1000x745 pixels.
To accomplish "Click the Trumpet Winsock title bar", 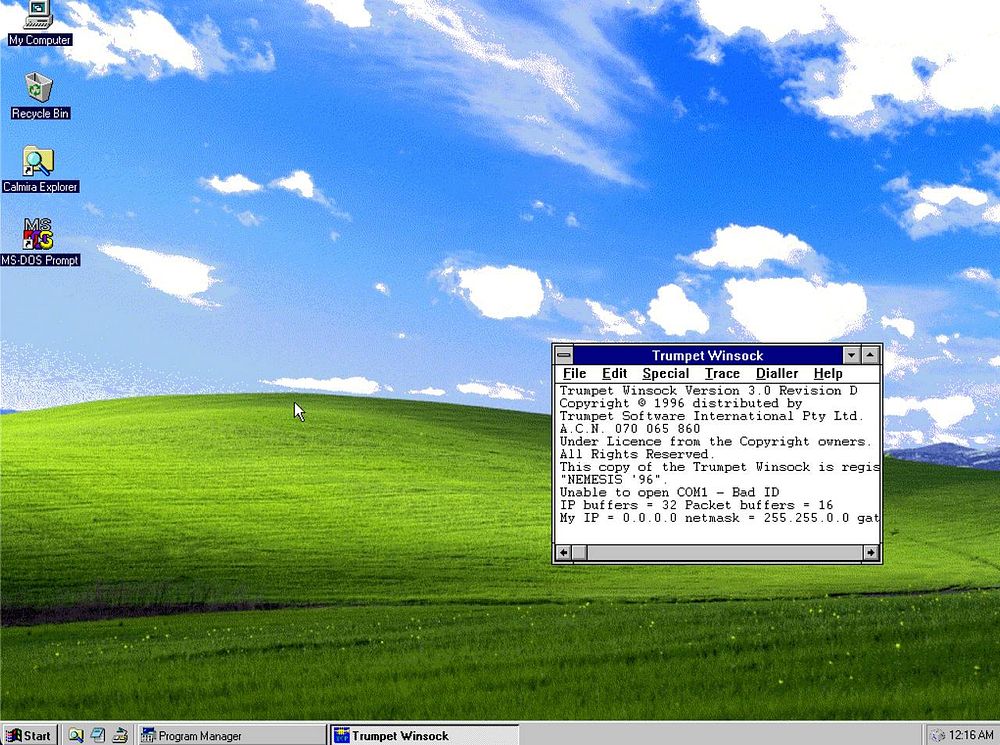I will click(707, 355).
